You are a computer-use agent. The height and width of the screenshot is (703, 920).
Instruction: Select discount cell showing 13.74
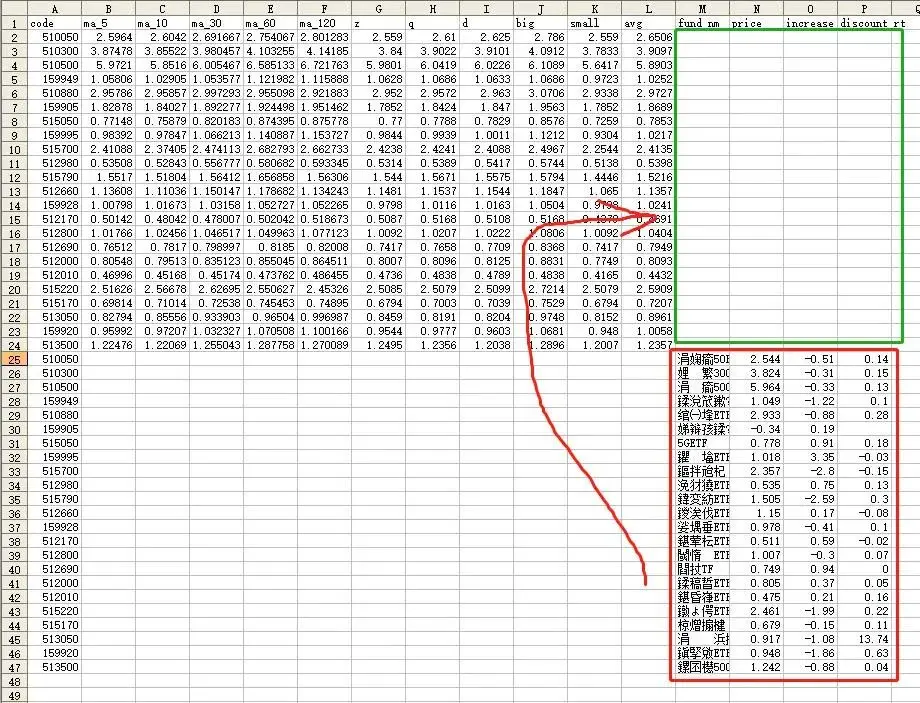tap(864, 639)
